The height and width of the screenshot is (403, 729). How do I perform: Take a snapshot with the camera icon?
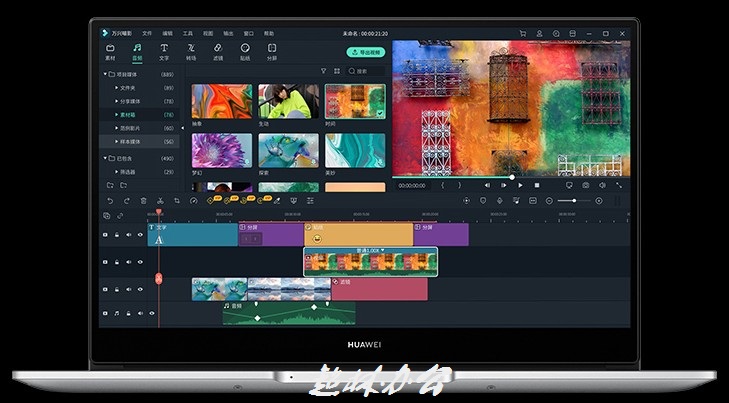[x=586, y=185]
